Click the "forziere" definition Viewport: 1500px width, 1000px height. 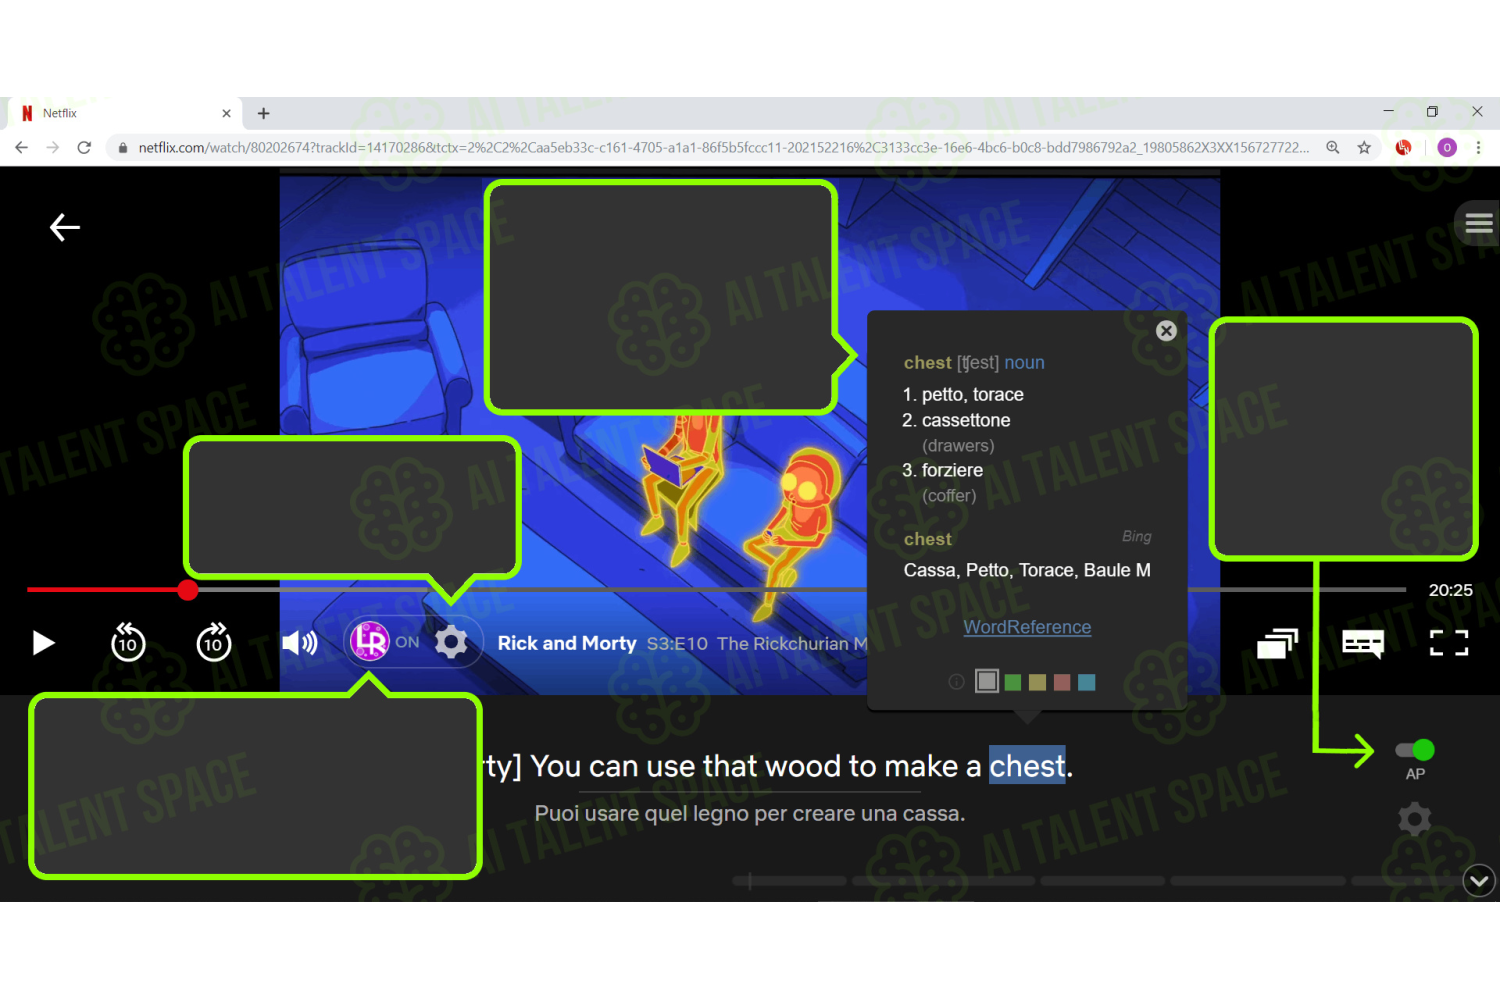click(x=952, y=471)
